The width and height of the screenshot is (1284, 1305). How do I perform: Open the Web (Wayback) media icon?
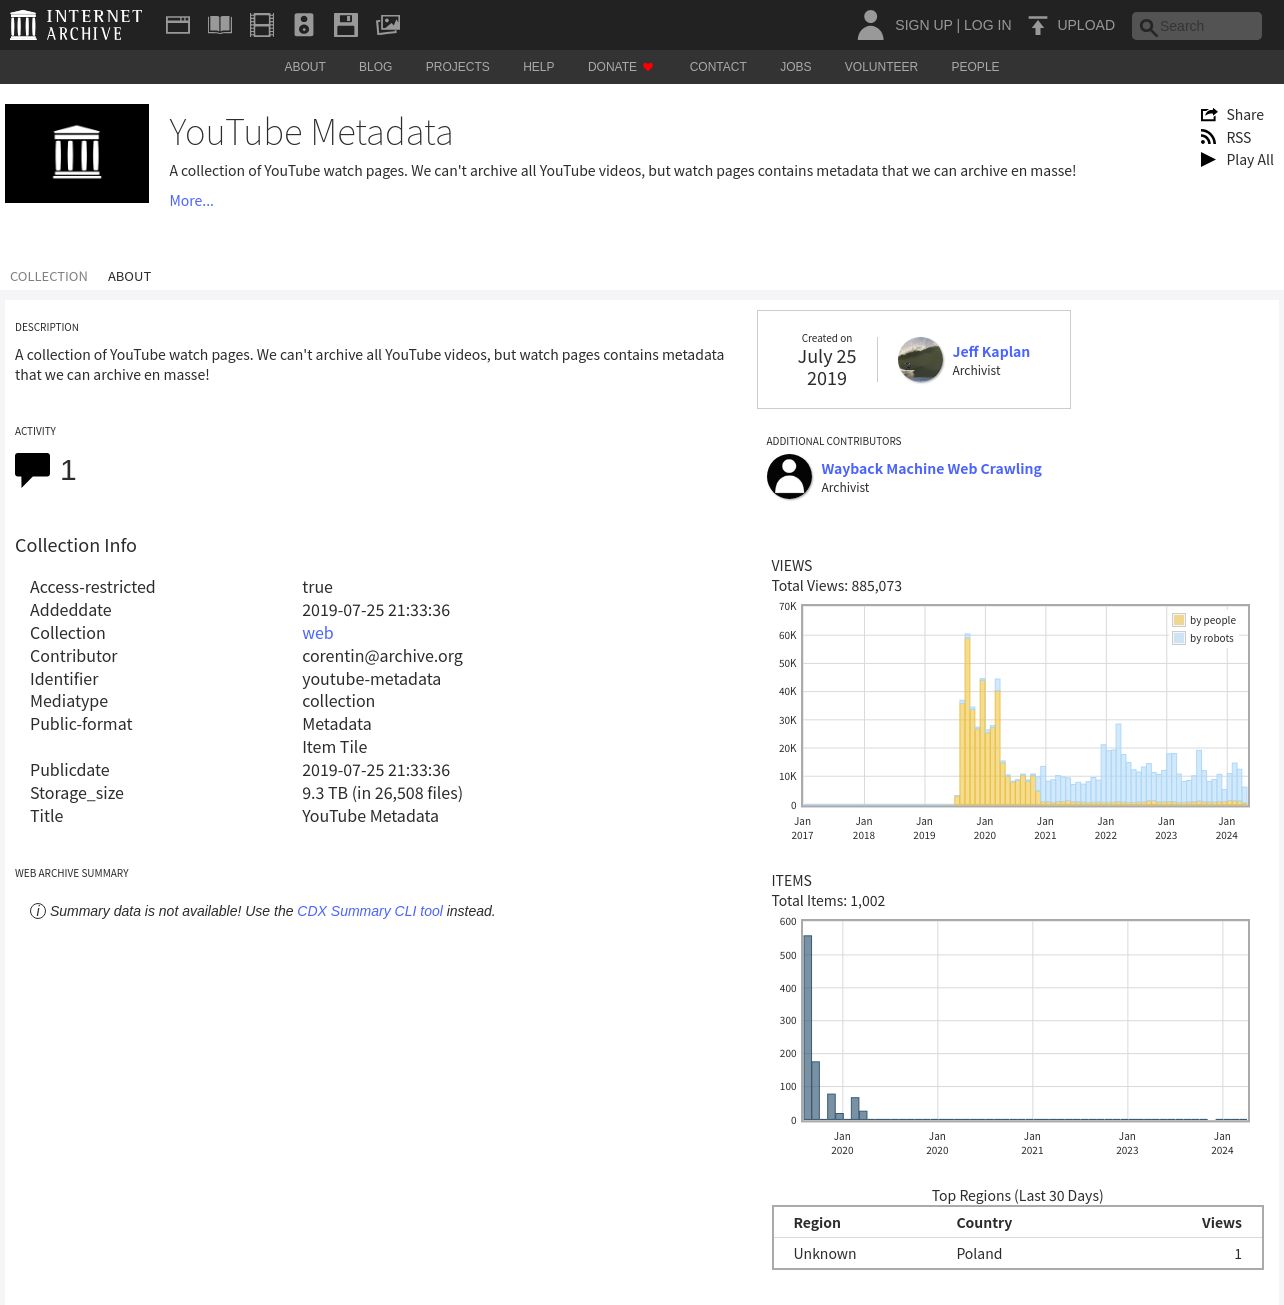178,25
